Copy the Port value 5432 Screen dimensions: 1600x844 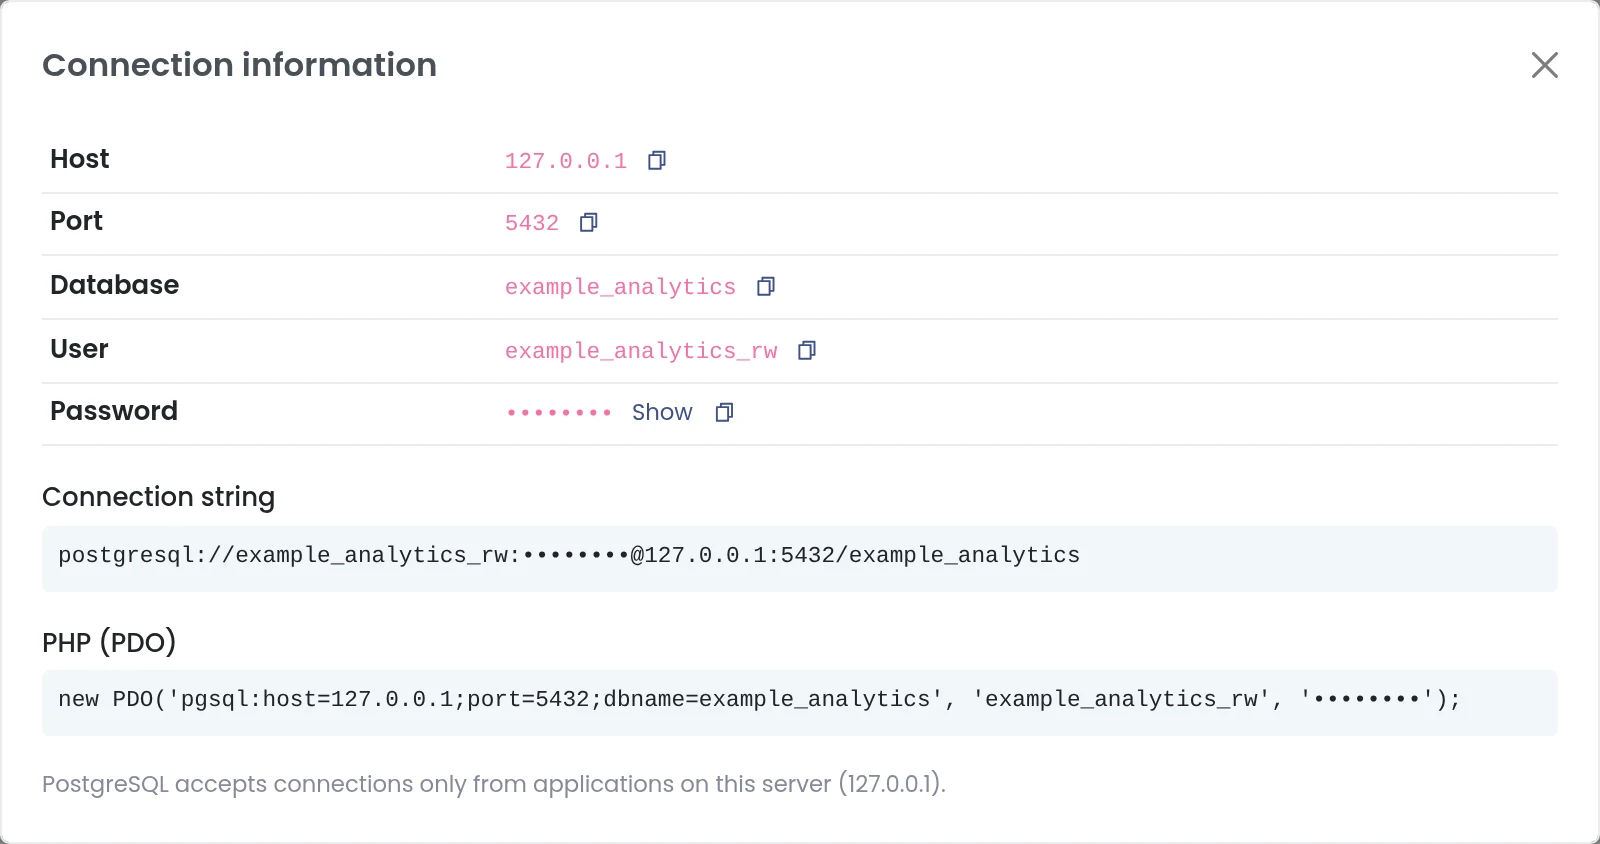coord(589,223)
